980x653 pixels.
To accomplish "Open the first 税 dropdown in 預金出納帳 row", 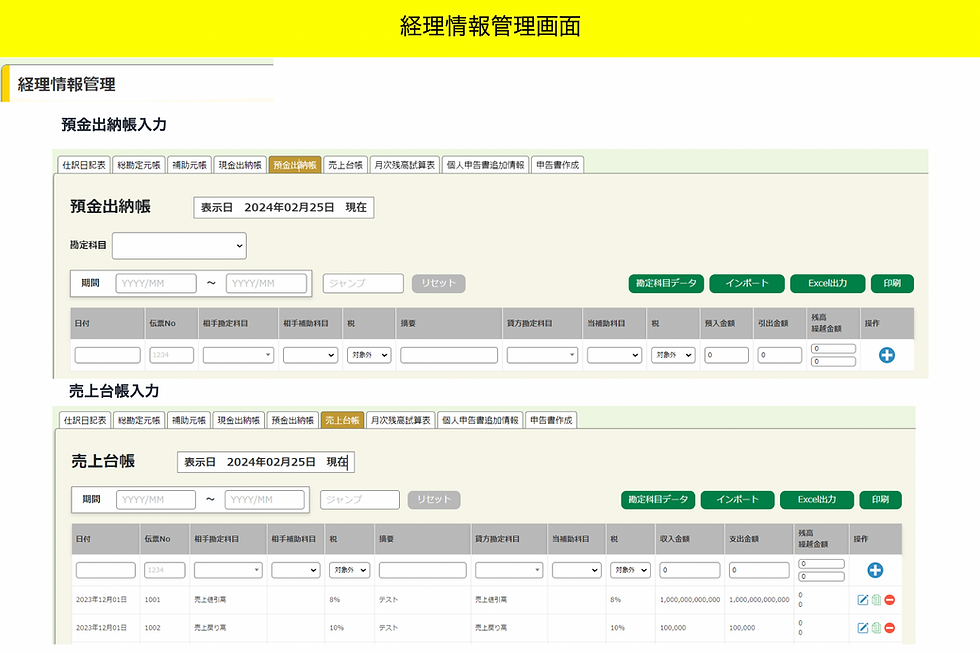I will point(369,355).
